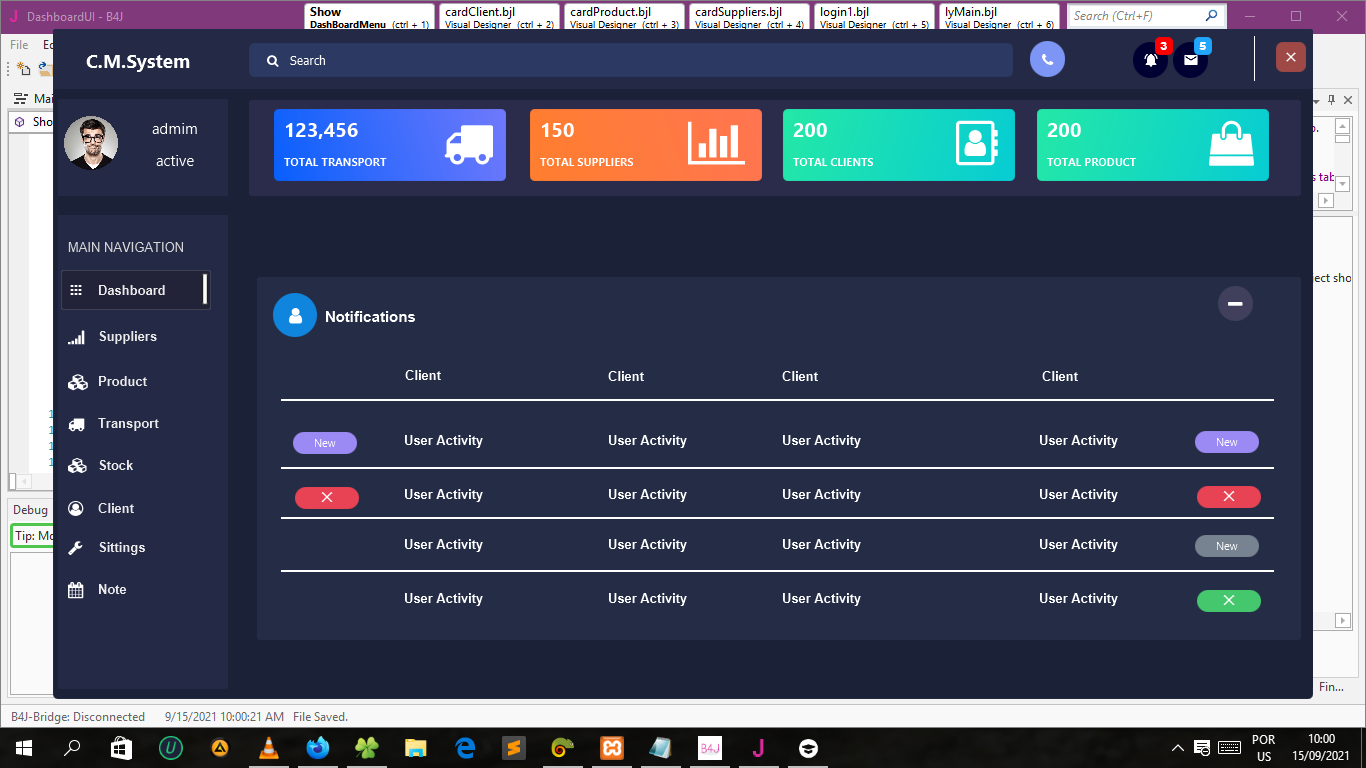Open Windows taskbar search
This screenshot has height=768, width=1366.
[72, 748]
